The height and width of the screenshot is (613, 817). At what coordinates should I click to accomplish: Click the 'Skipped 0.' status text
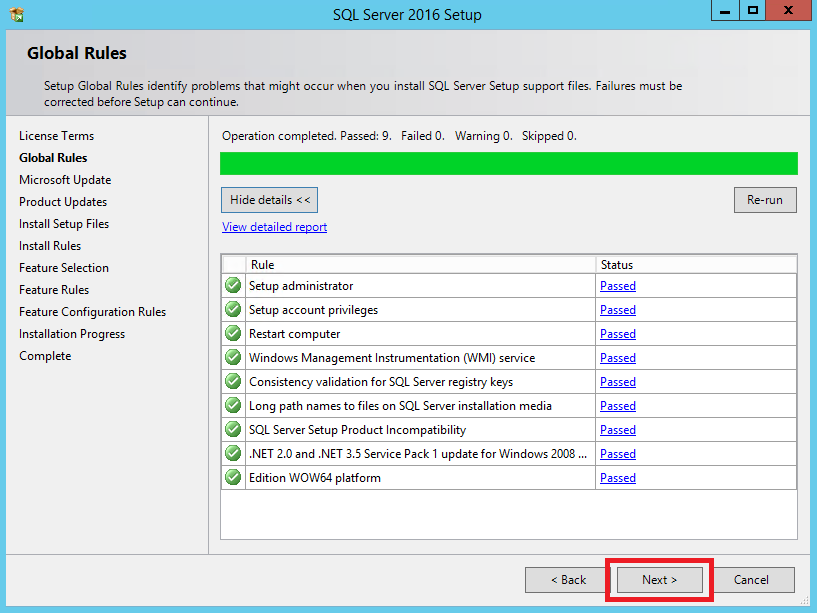click(549, 136)
